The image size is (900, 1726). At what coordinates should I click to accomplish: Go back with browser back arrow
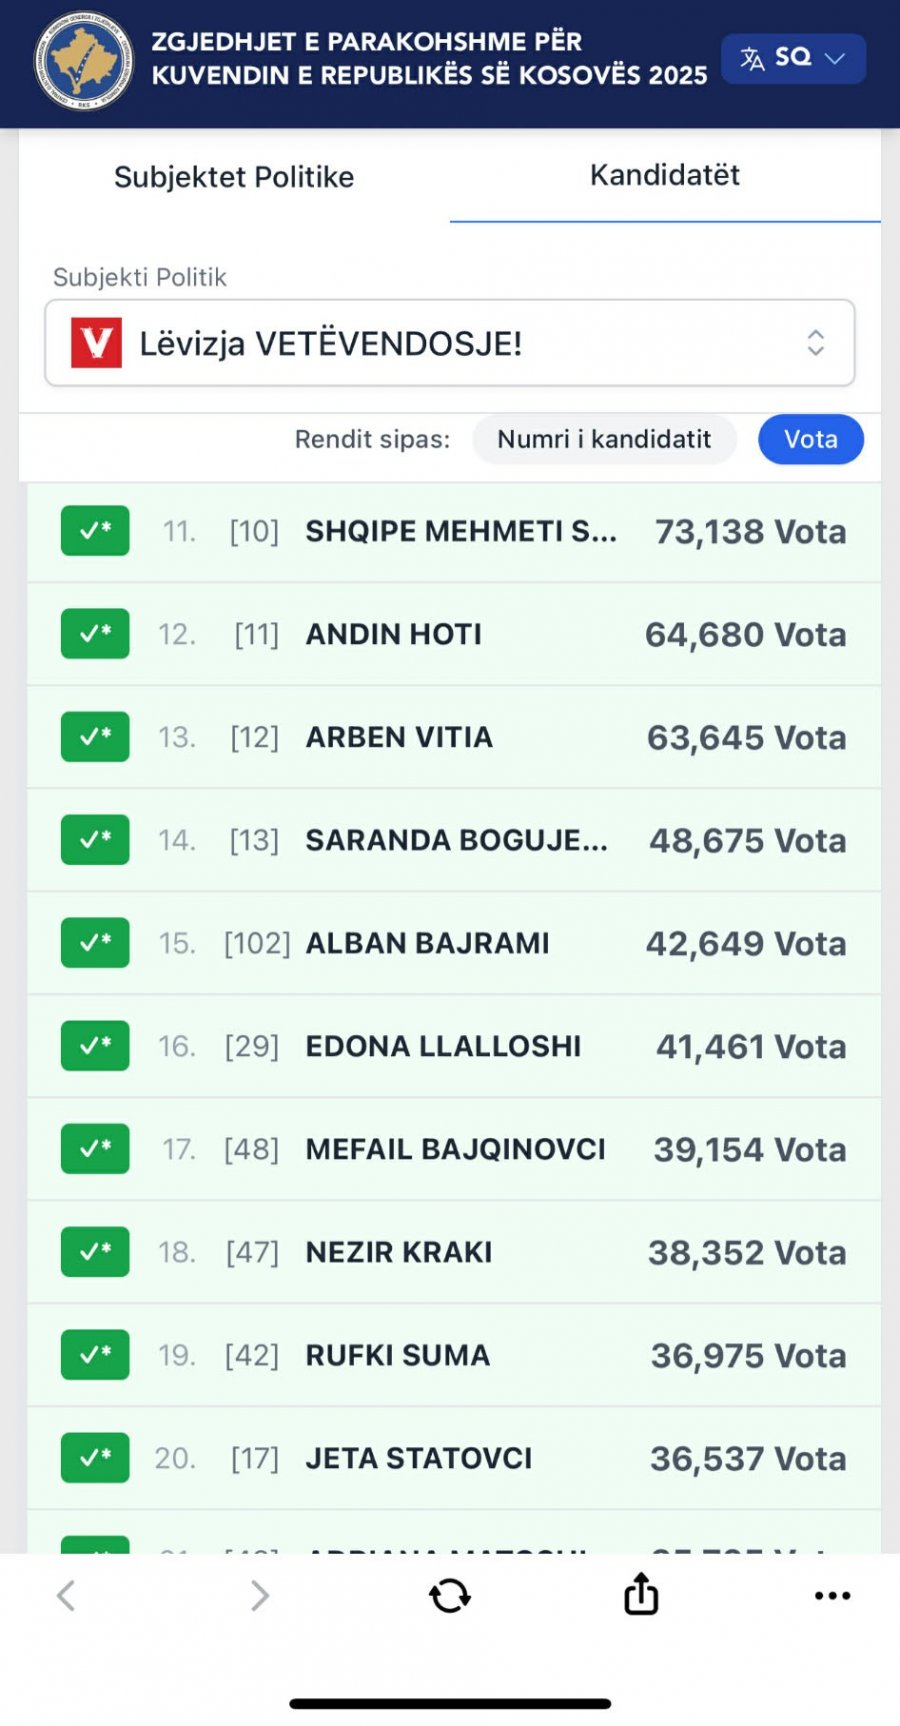(66, 1595)
